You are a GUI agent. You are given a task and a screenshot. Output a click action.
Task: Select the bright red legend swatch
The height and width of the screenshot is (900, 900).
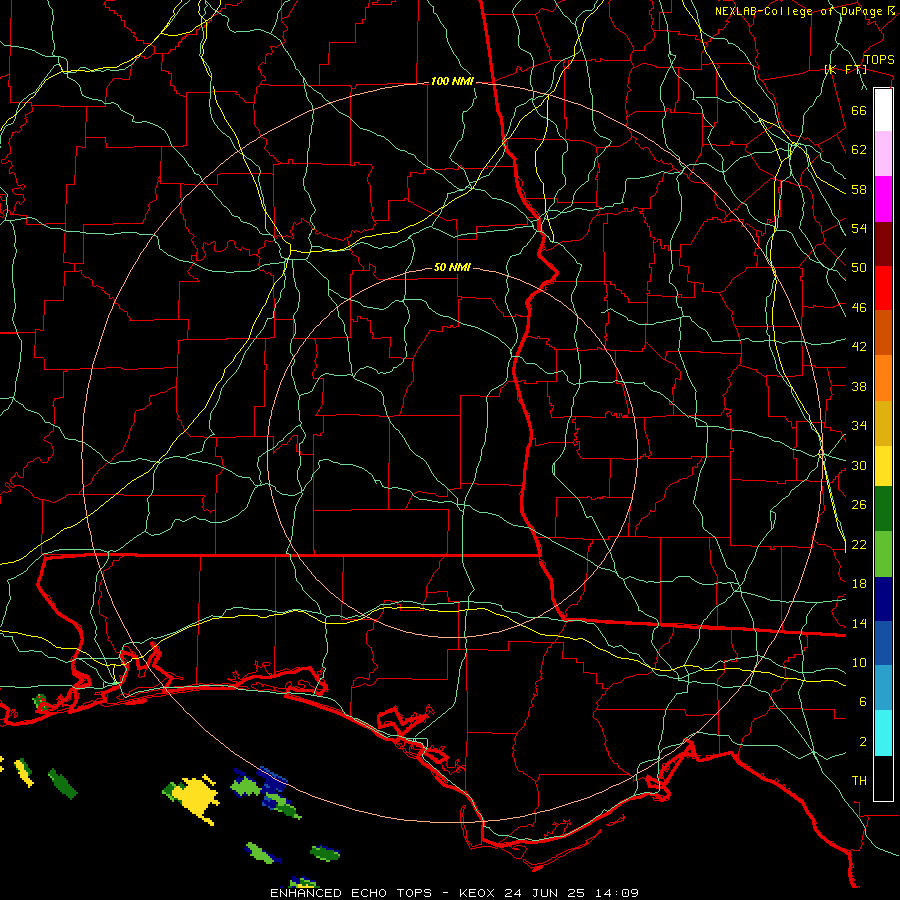[883, 288]
